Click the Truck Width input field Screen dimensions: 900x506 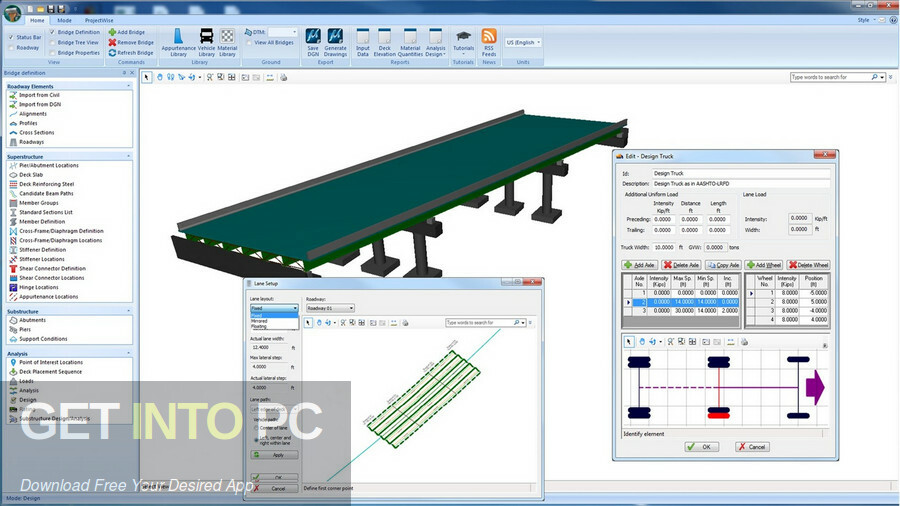click(x=664, y=247)
